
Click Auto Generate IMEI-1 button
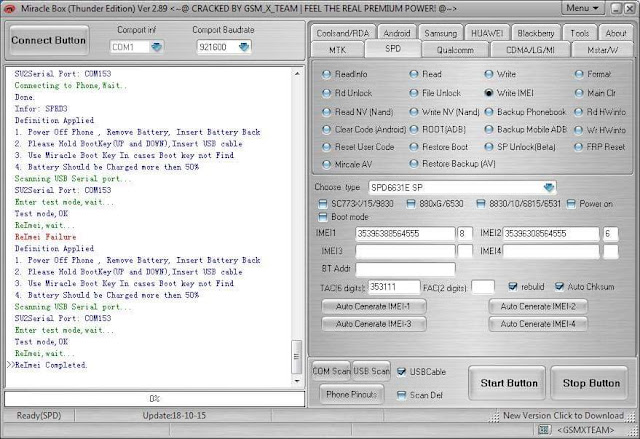click(373, 306)
